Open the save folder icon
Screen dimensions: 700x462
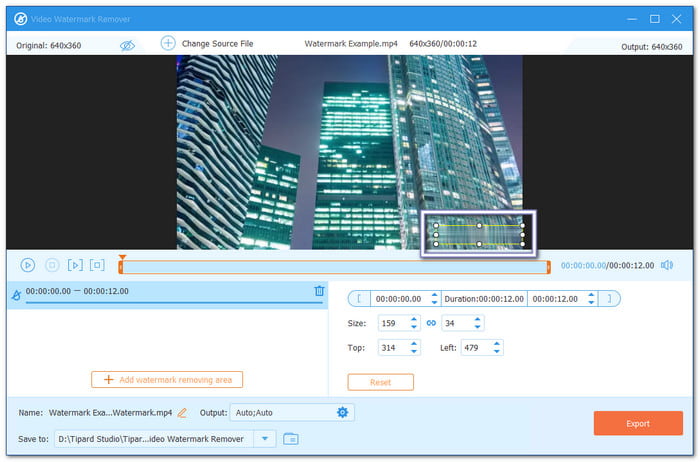click(x=291, y=439)
